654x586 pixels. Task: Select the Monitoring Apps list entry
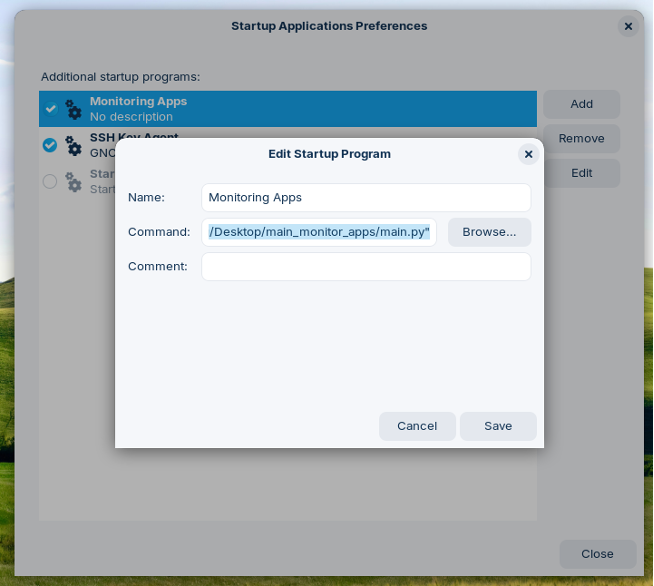[300, 109]
